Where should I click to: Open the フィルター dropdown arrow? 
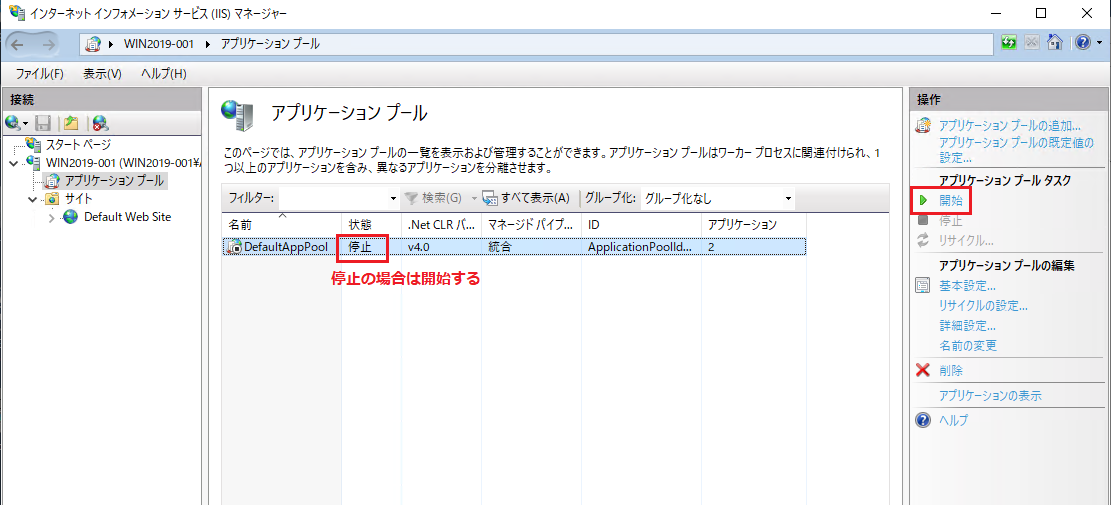[392, 198]
